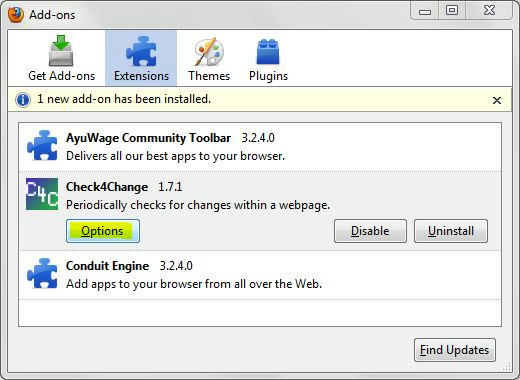Select the Conduit Engine puzzle icon
The image size is (520, 380).
tap(42, 273)
